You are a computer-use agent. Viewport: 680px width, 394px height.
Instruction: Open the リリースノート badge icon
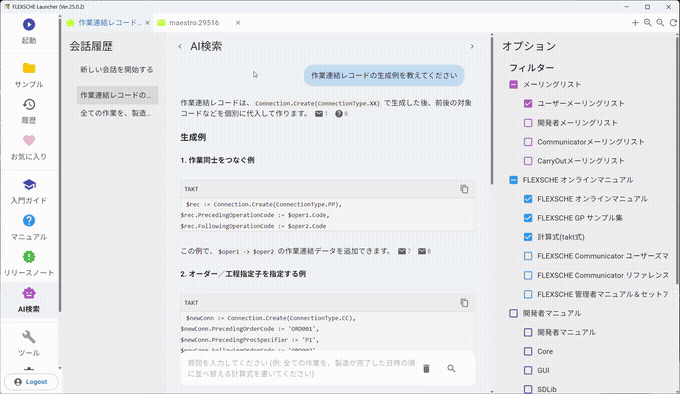29,257
